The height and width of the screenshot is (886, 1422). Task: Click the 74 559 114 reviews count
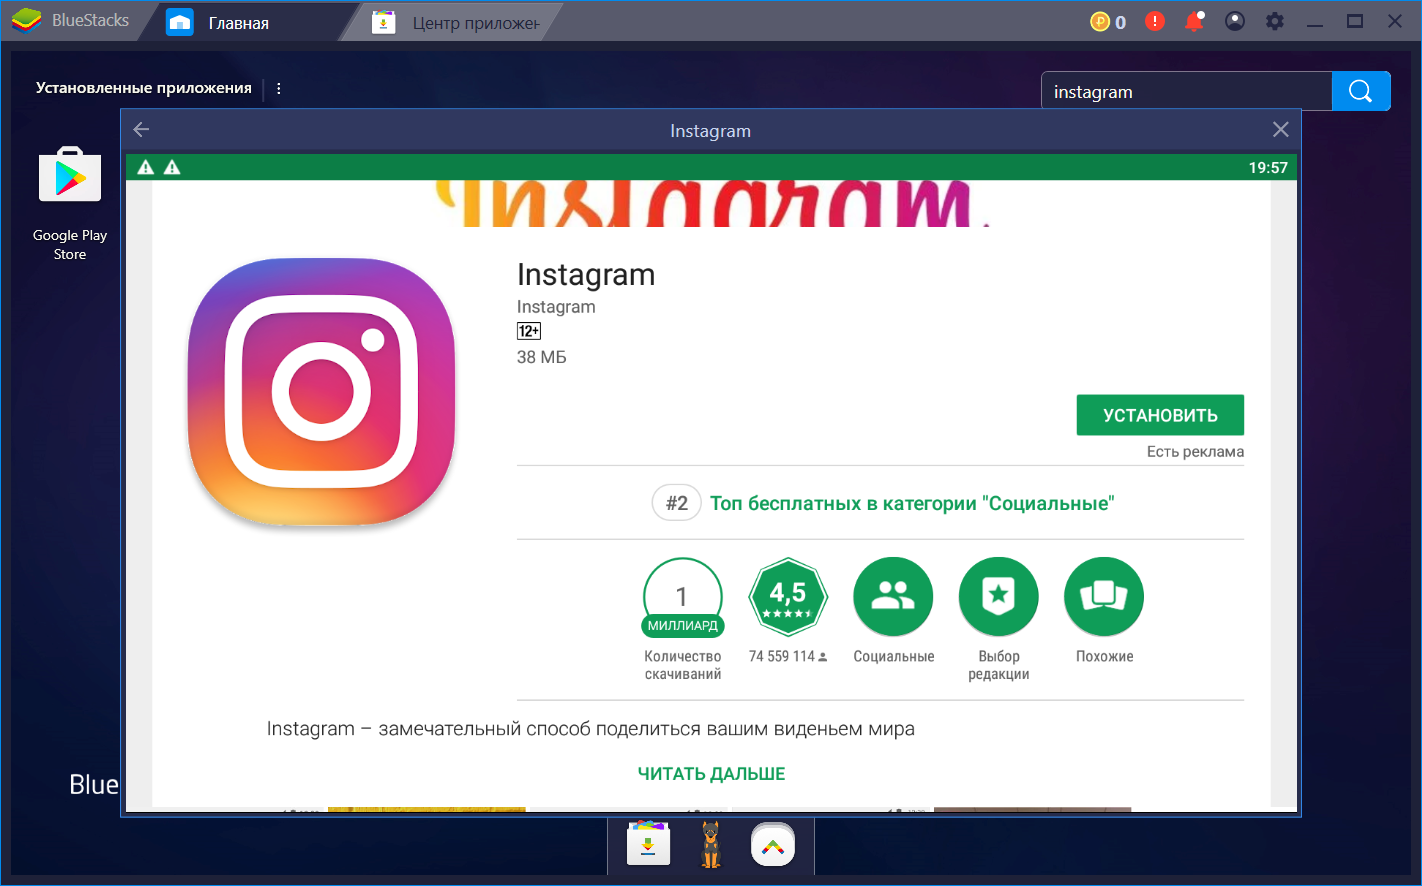click(x=788, y=656)
